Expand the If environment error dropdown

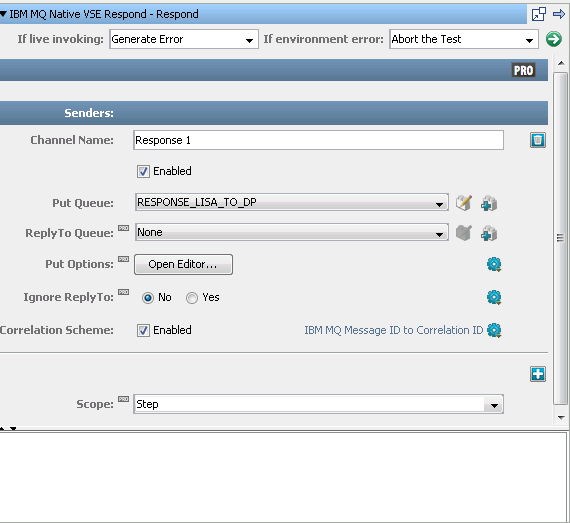tap(463, 39)
